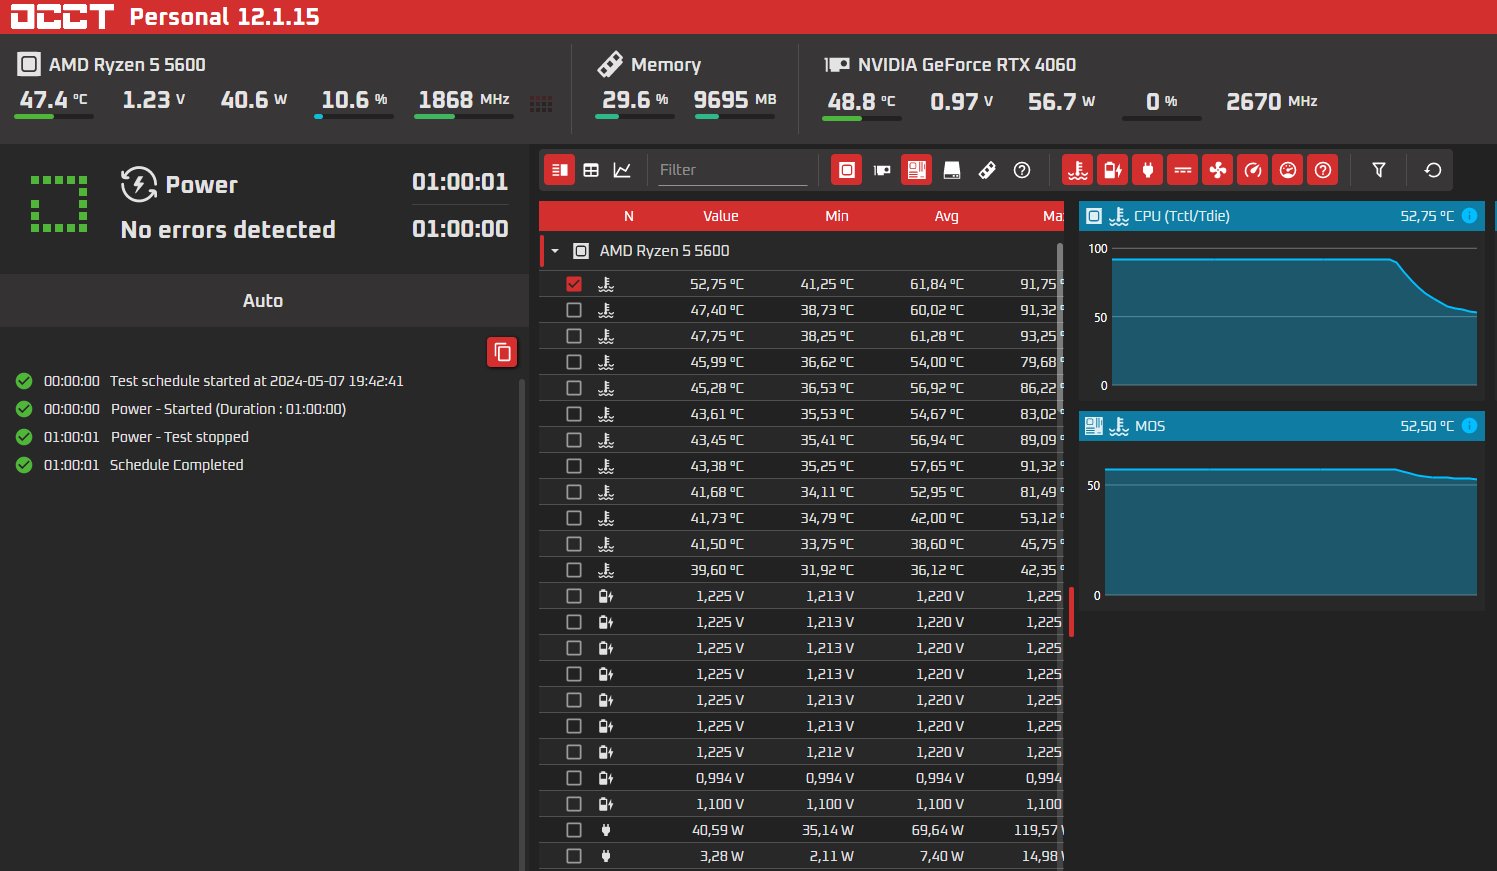
Task: Click the CPU chip icon beside AMD Ryzen 5 5600 in the top bar
Action: point(29,65)
